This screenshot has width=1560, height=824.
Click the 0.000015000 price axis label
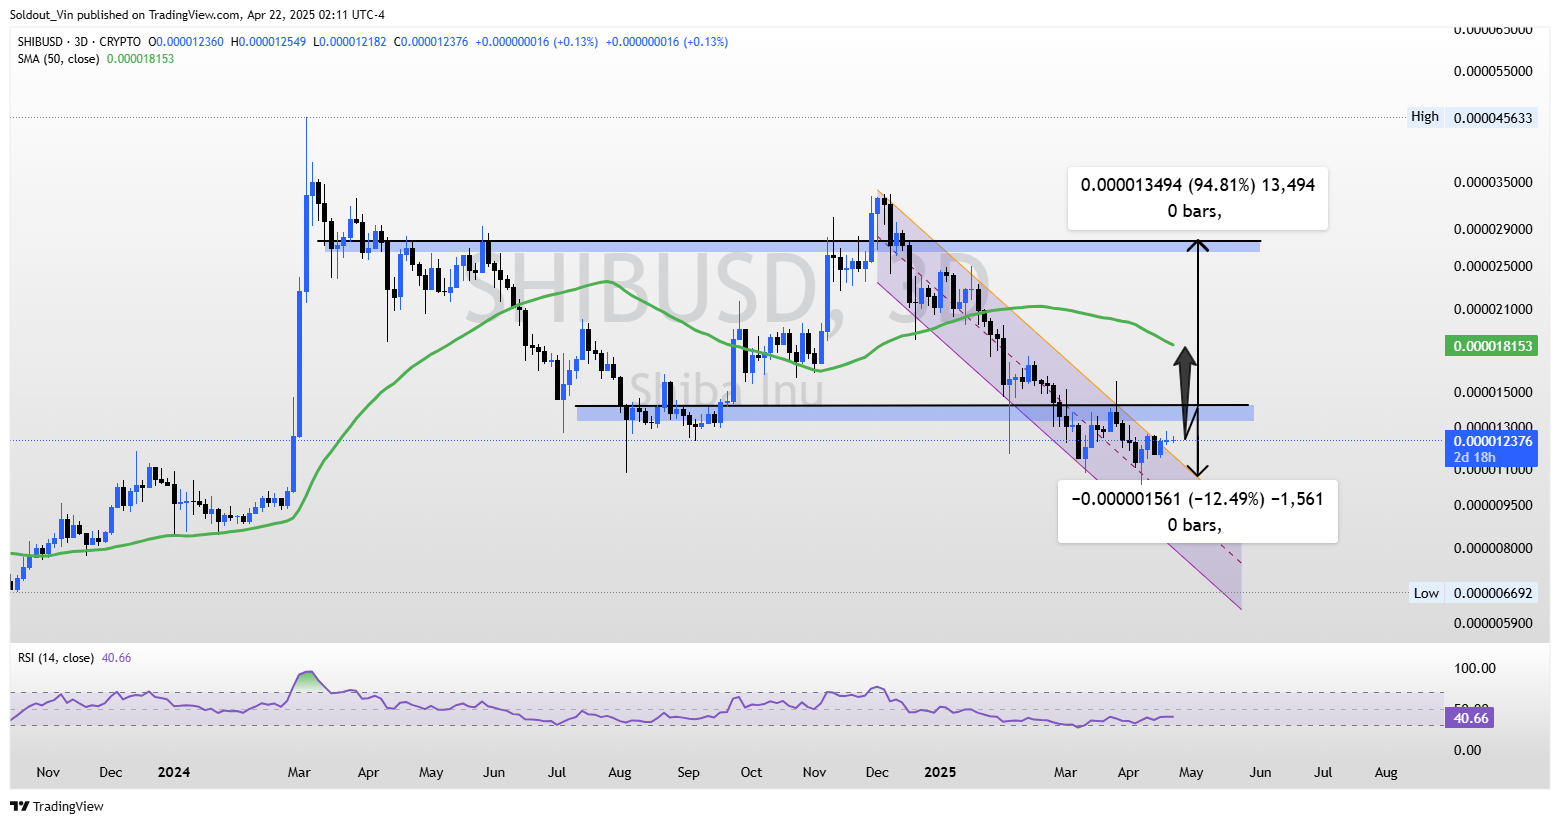[x=1492, y=392]
